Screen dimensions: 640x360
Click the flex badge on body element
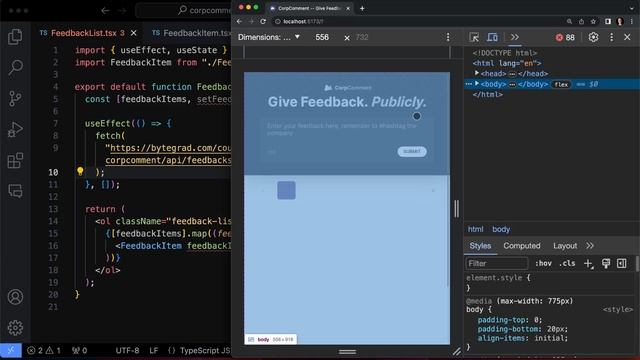[x=561, y=84]
